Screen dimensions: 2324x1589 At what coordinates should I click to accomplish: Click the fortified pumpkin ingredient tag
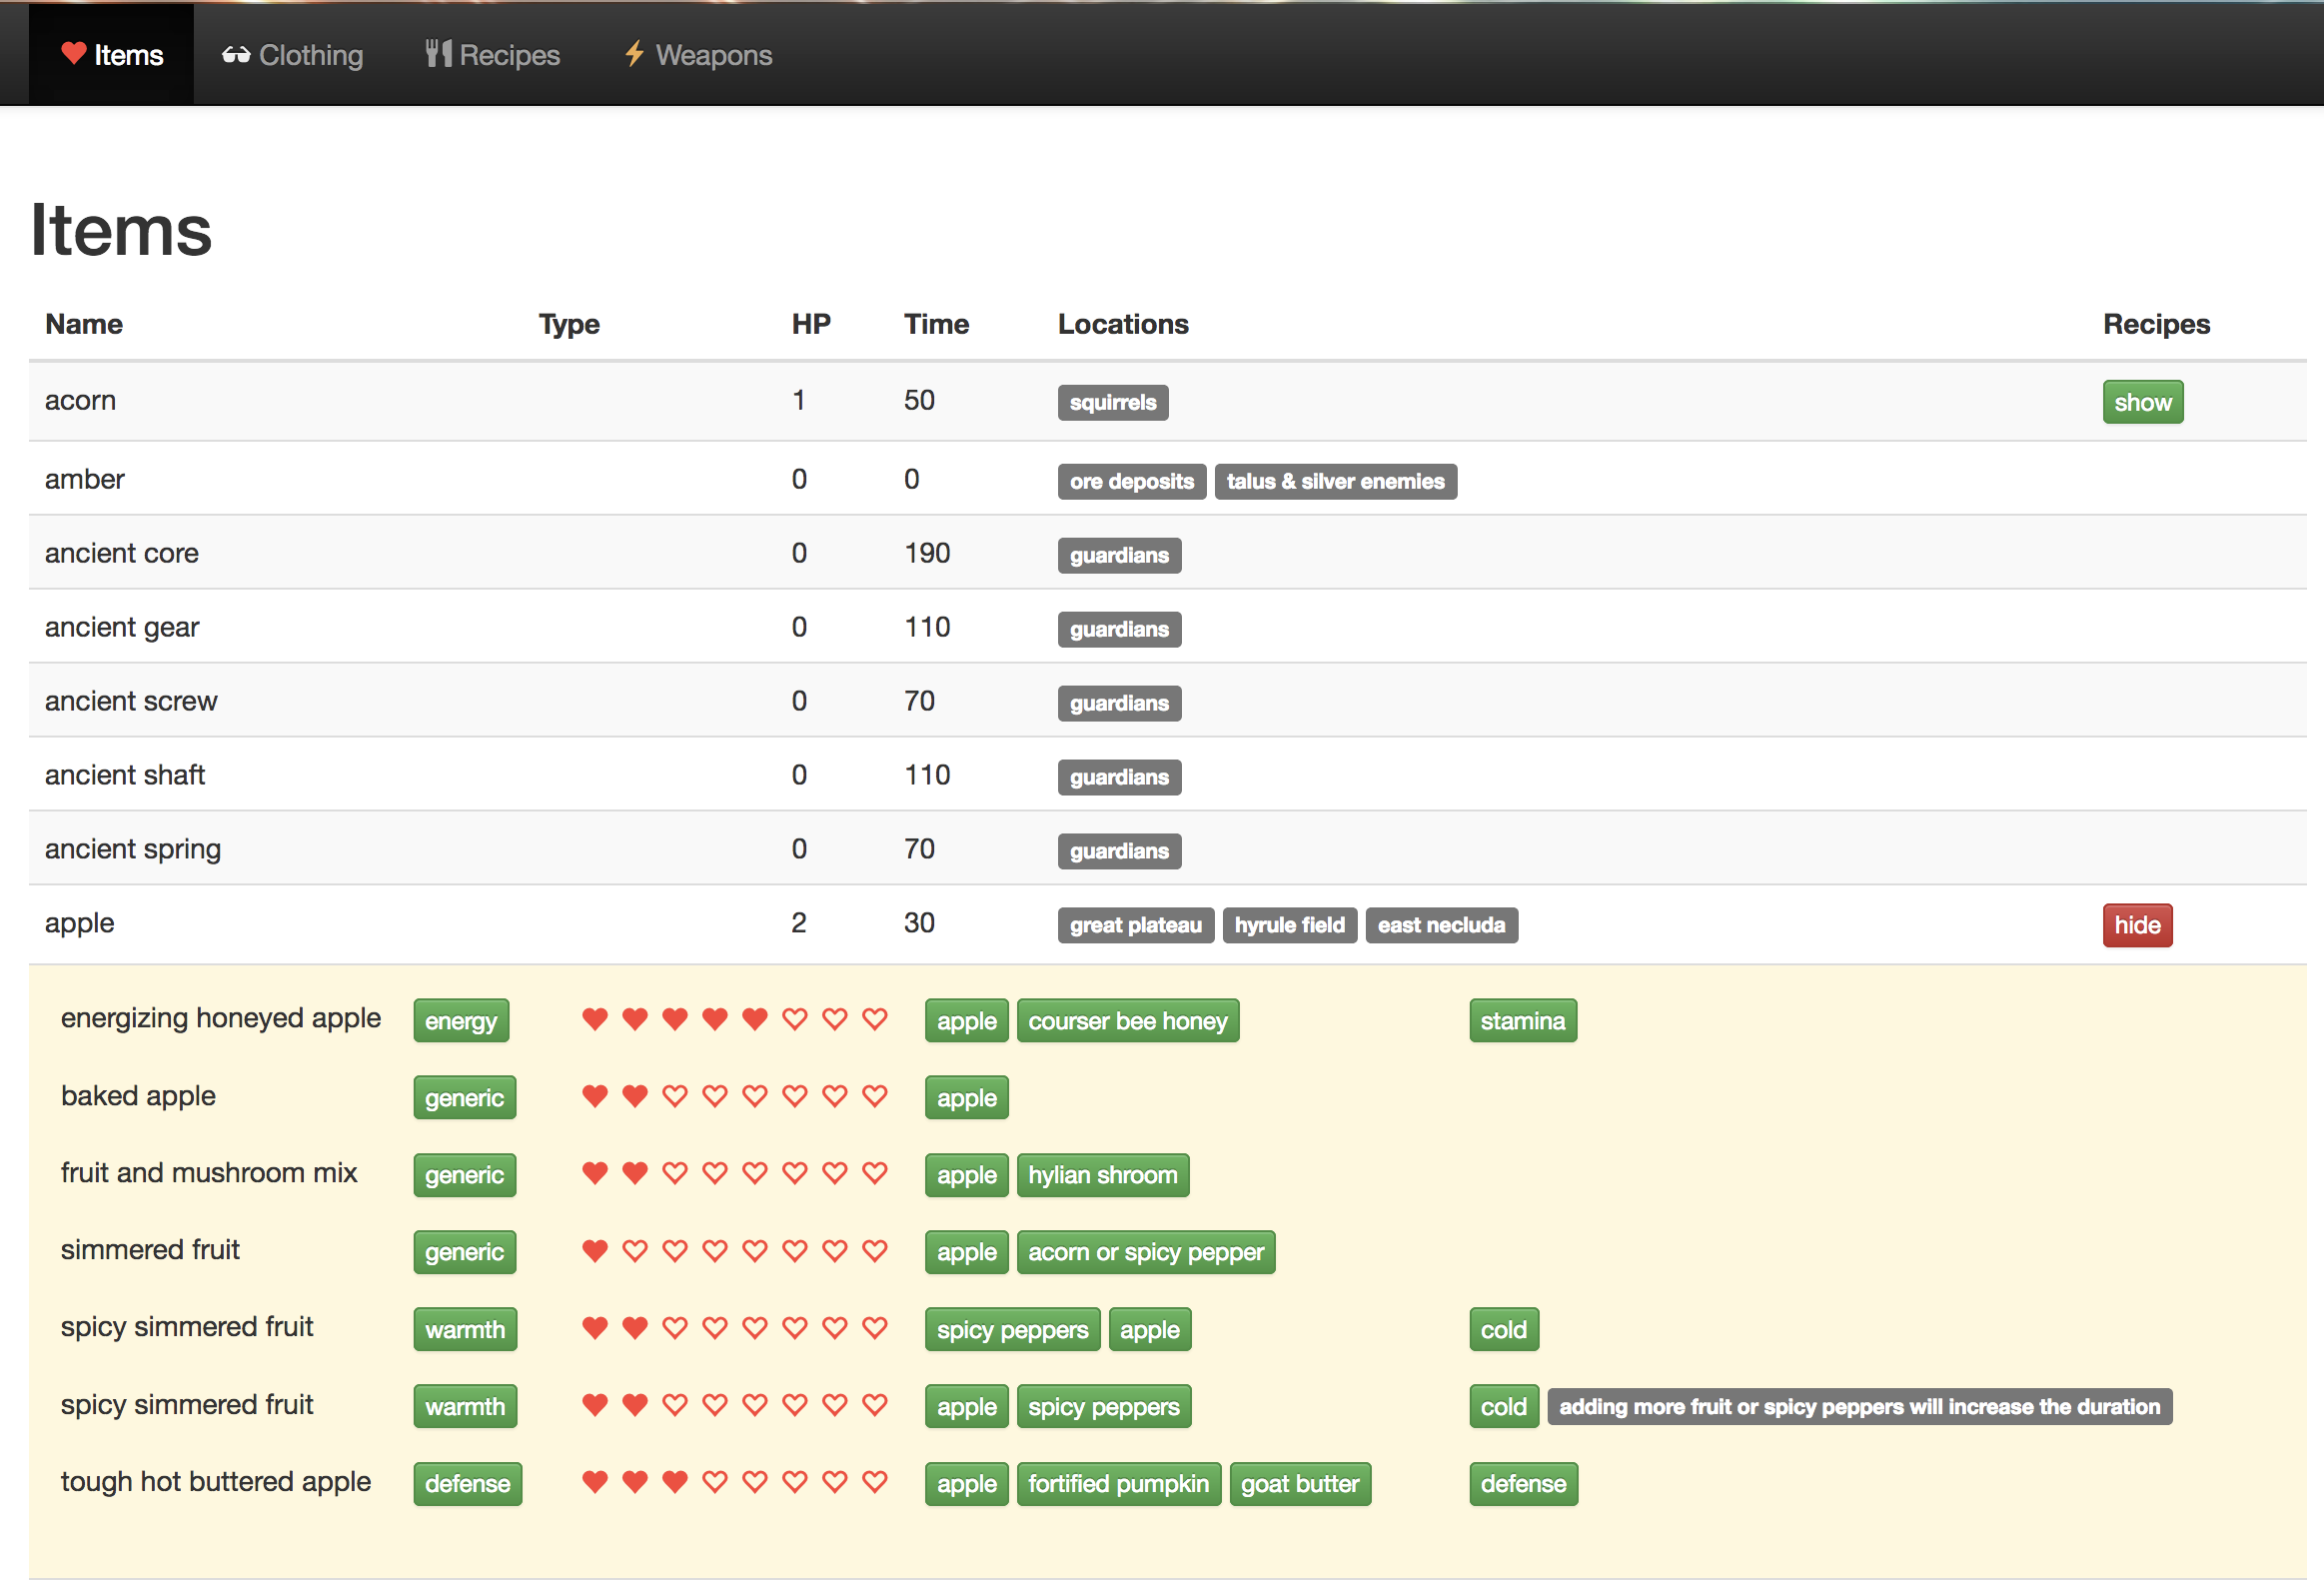point(1118,1484)
